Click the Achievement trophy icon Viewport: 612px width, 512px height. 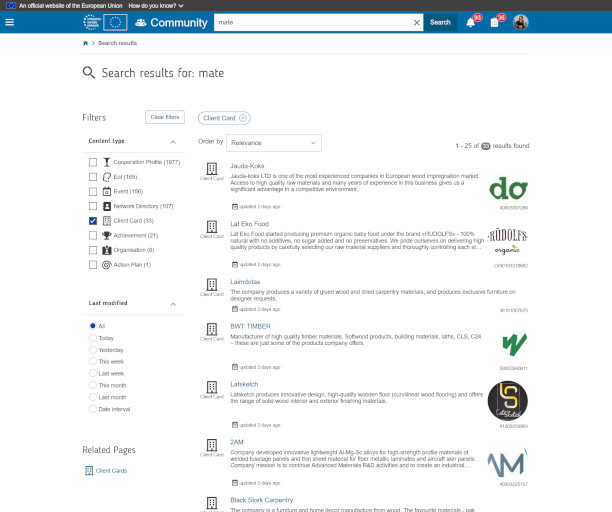107,235
